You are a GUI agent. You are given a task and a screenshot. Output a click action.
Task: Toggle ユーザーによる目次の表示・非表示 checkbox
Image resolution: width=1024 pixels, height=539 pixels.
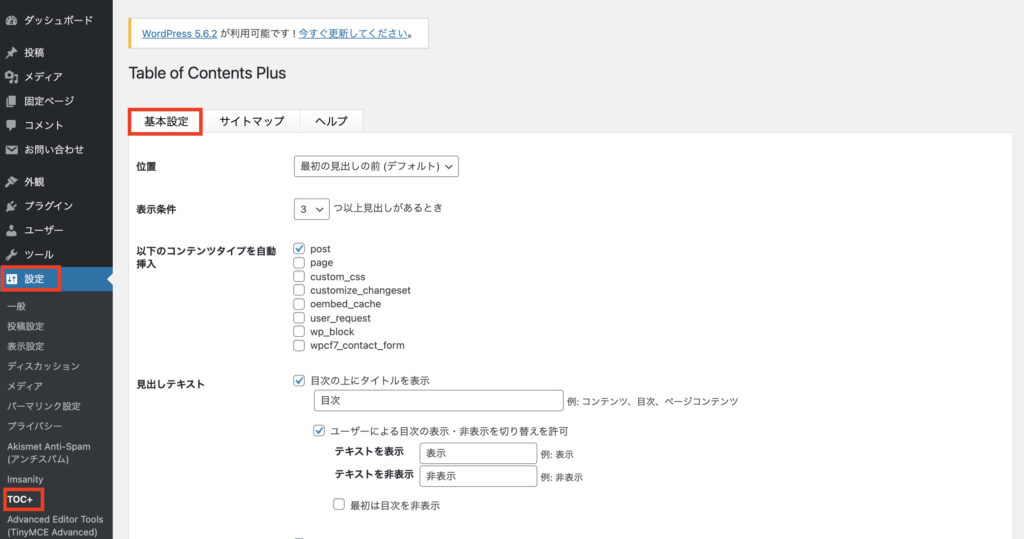[319, 431]
